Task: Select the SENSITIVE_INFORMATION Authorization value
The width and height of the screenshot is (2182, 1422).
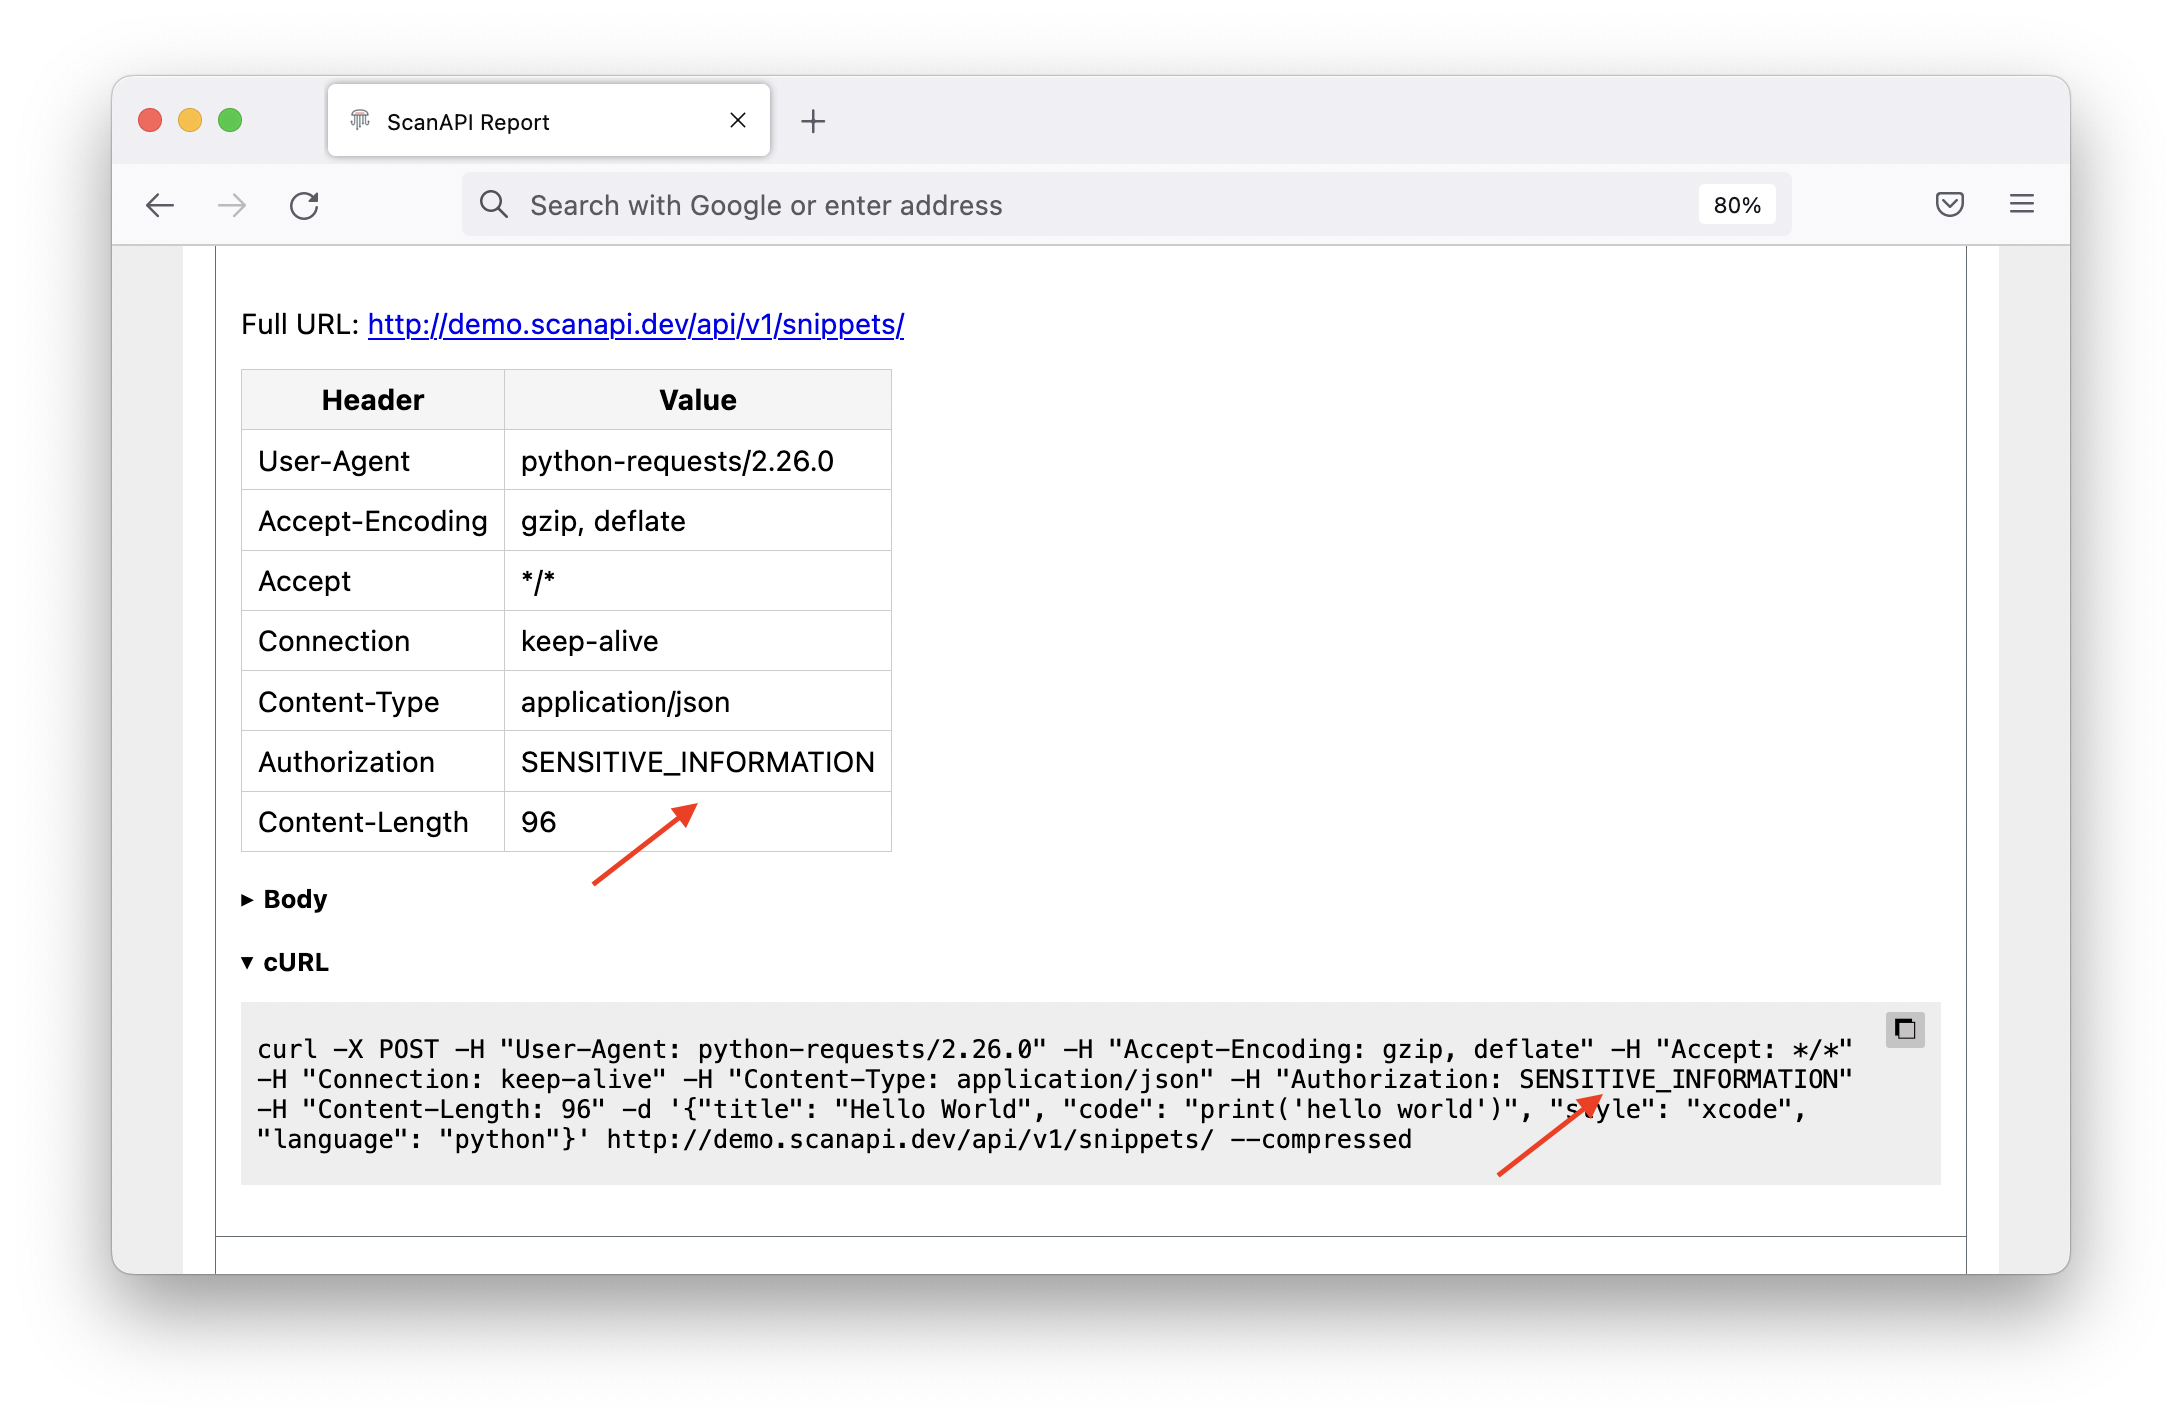Action: tap(696, 761)
